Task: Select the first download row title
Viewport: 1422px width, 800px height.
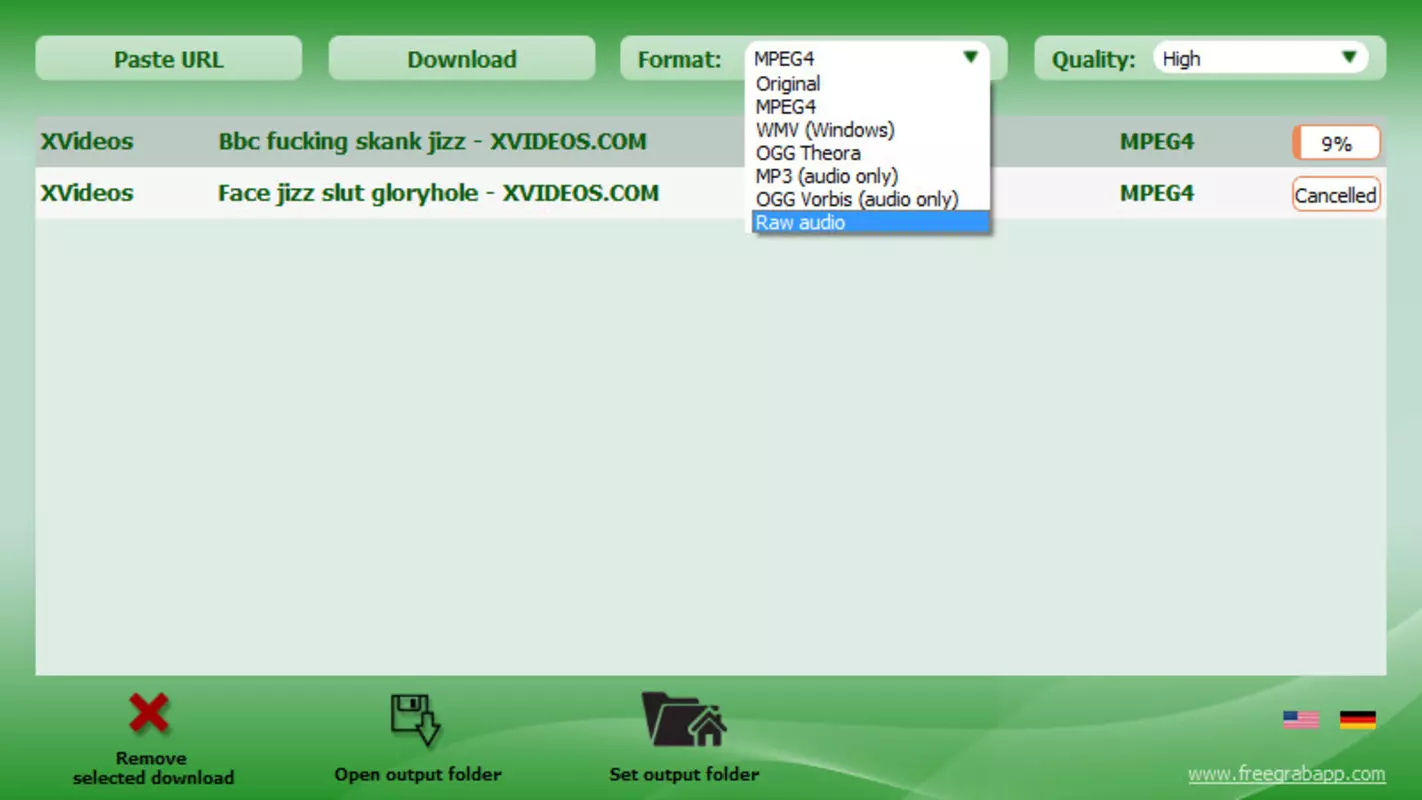Action: (x=432, y=141)
